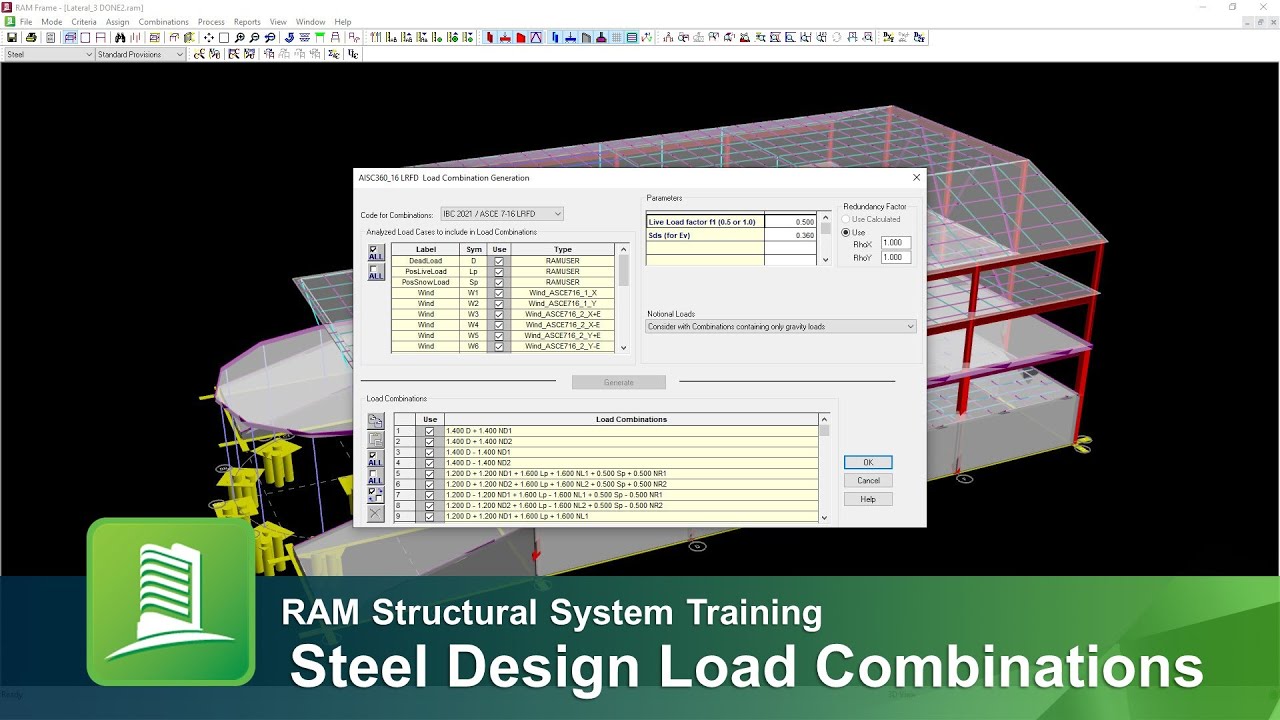Deselect all load combinations with unchecked ALL icon
This screenshot has height=720, width=1280.
coord(376,476)
